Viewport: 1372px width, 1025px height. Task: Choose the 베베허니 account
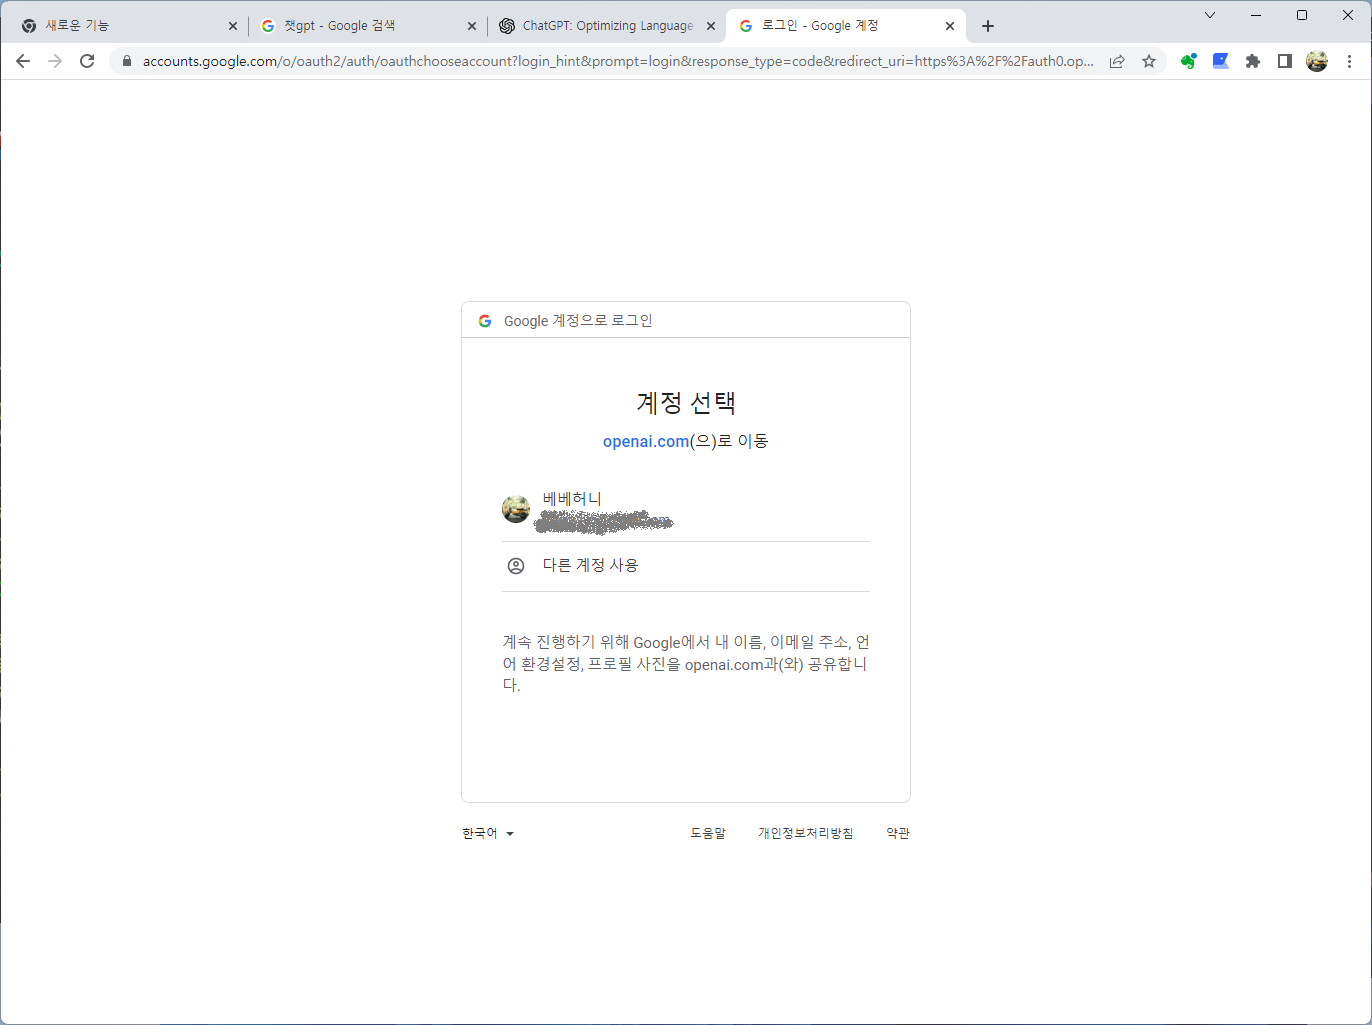click(686, 509)
